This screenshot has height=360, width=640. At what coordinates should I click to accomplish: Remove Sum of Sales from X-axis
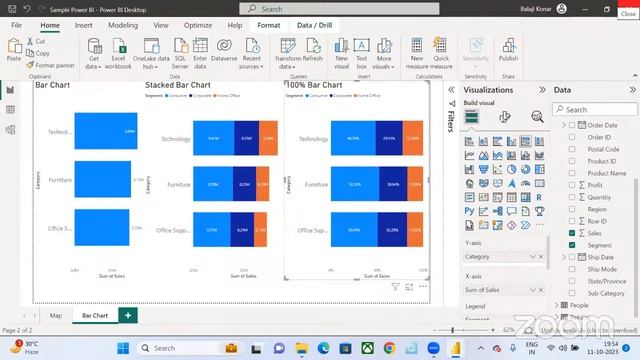click(x=541, y=290)
